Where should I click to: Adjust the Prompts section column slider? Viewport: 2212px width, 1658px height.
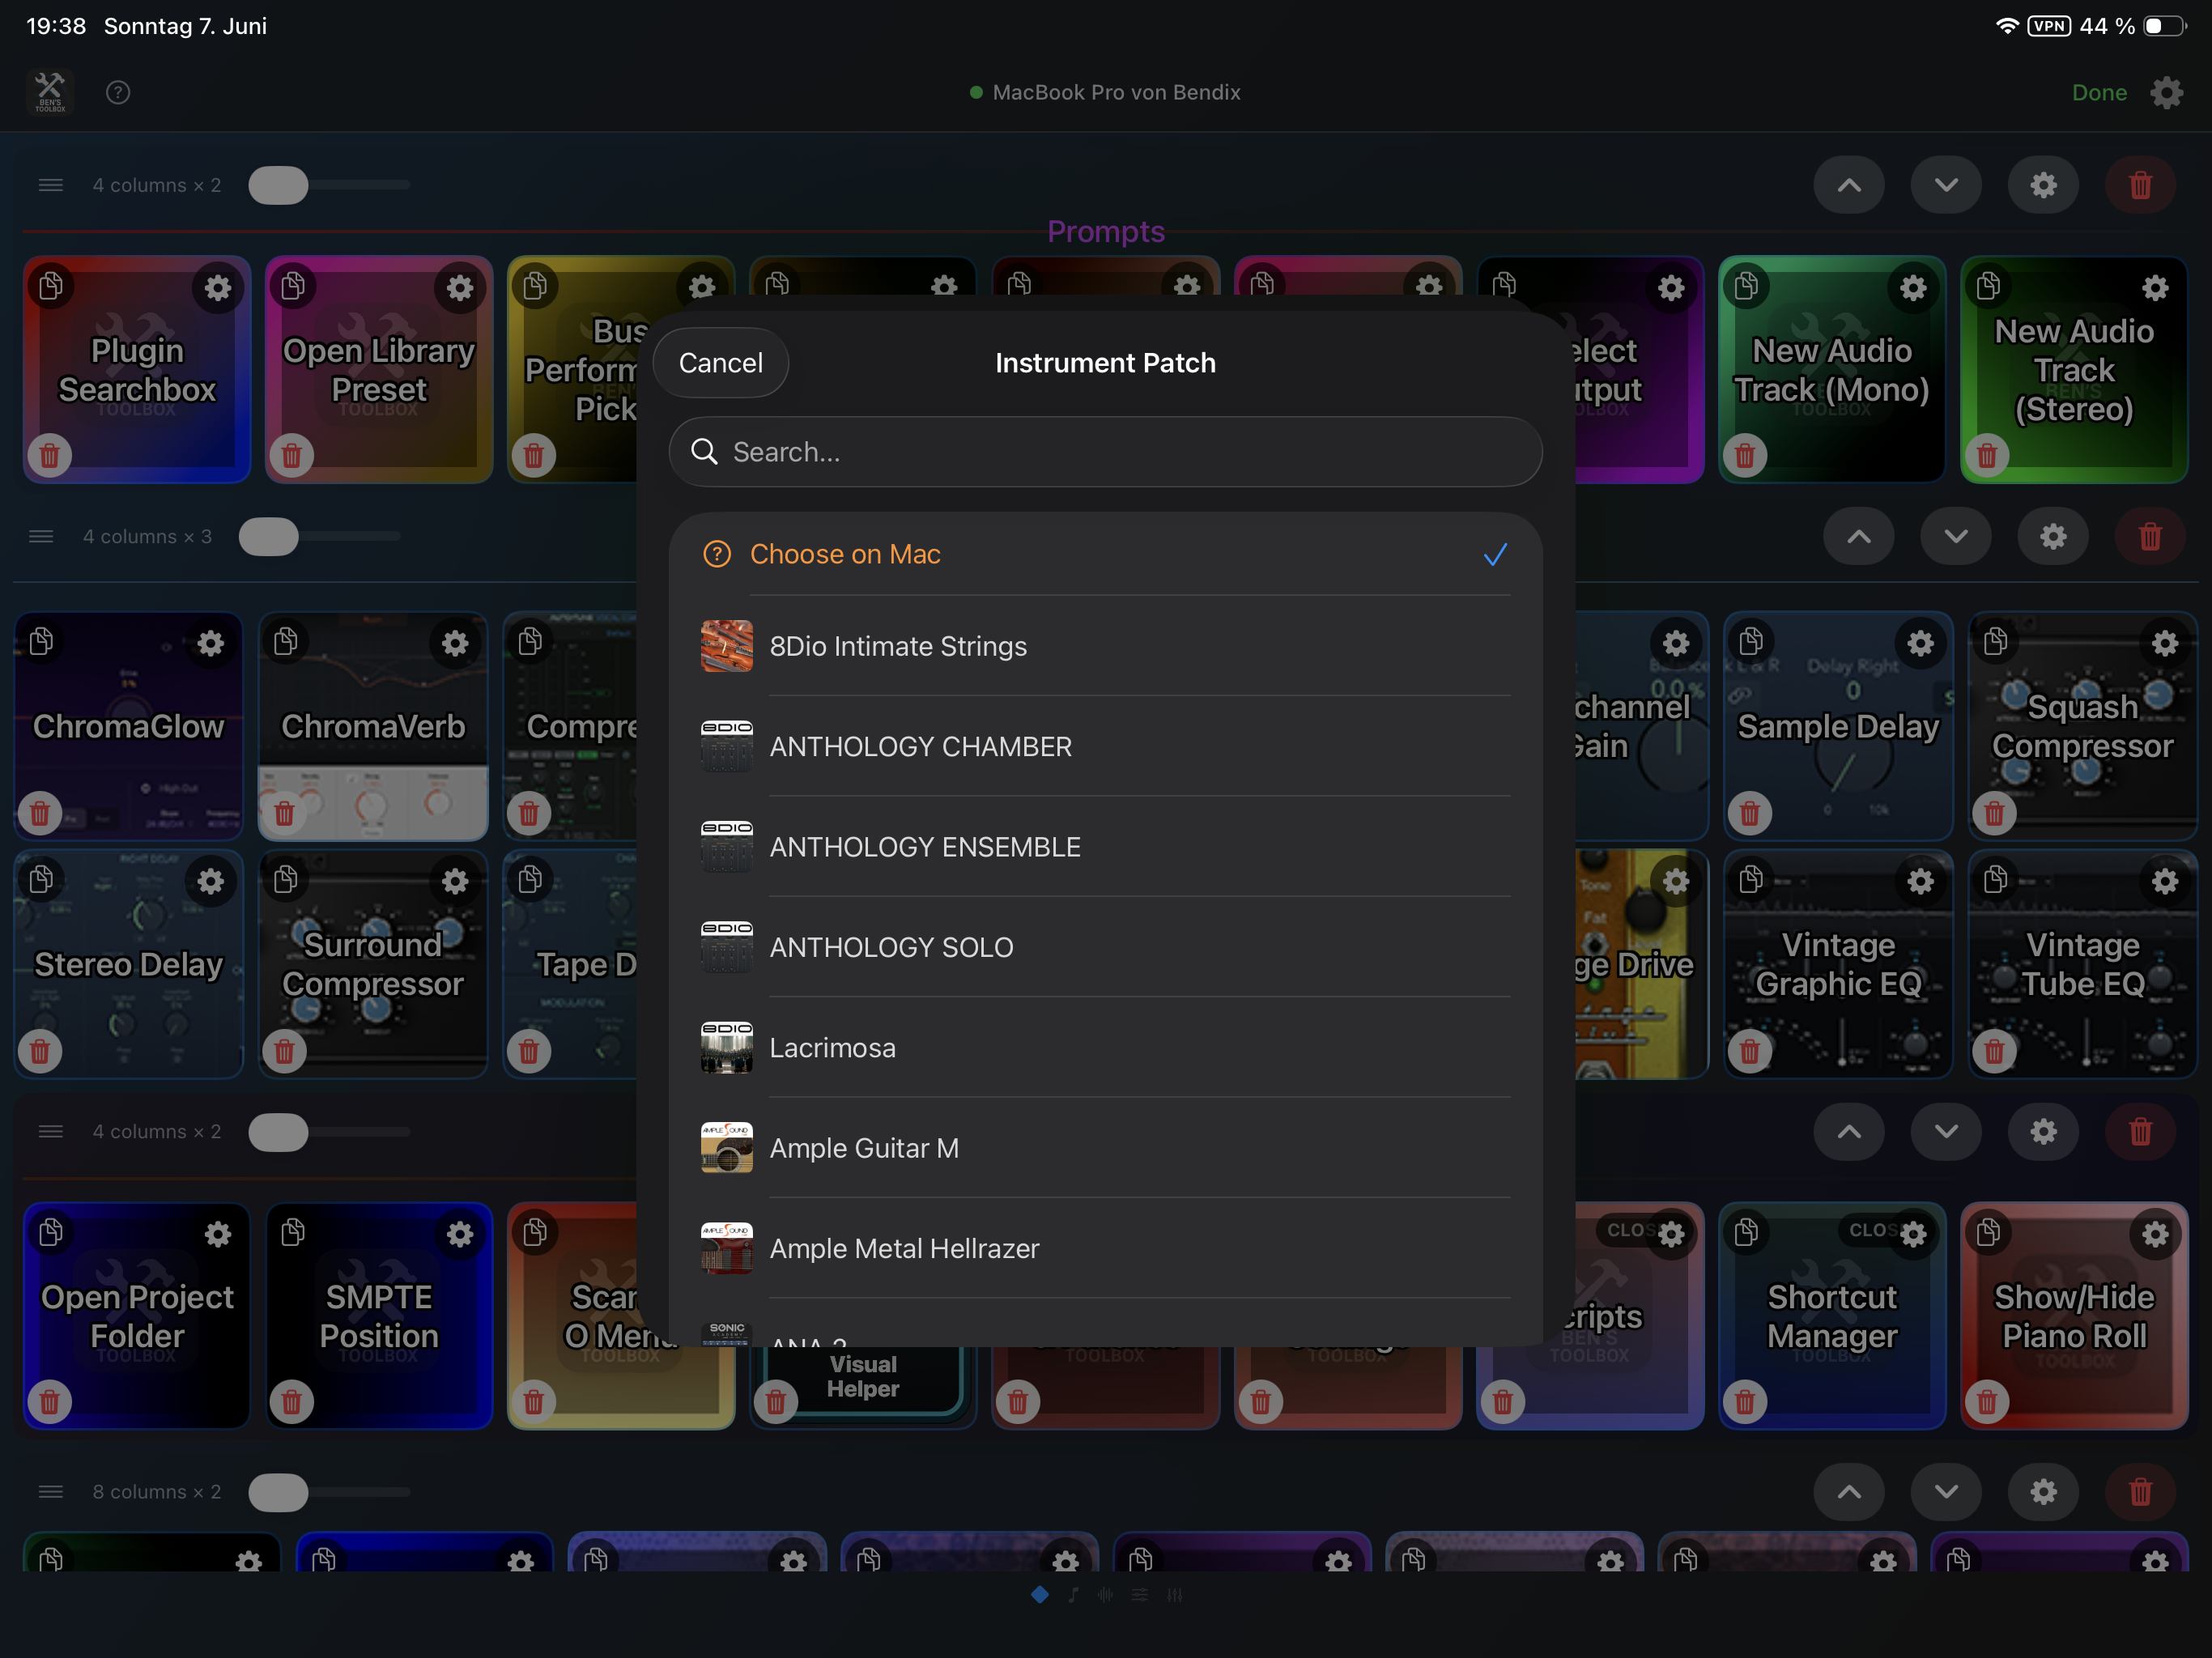(278, 185)
